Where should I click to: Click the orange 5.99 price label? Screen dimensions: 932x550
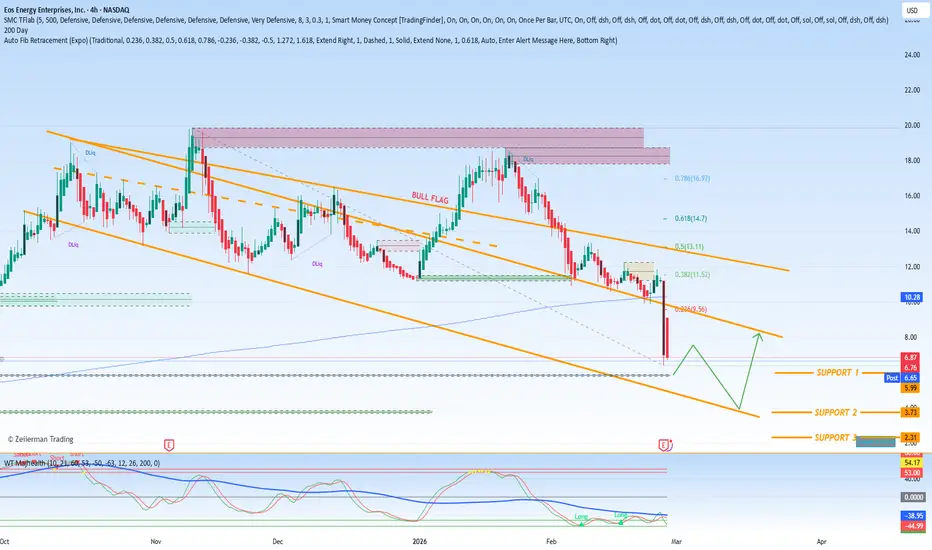(x=911, y=388)
